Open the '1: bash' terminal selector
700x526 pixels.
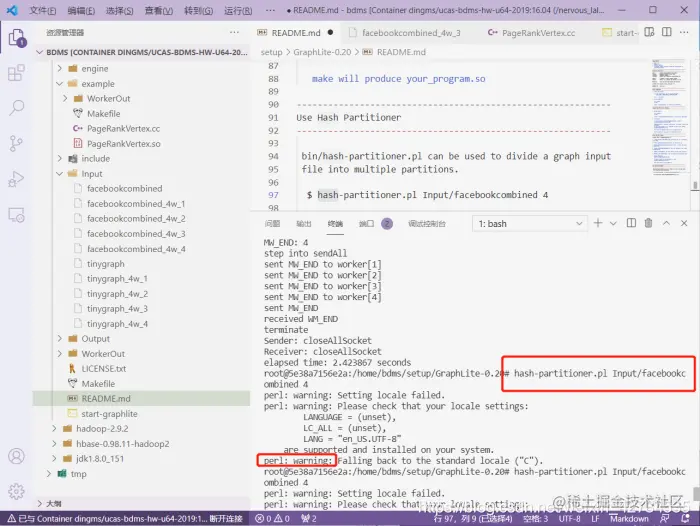coord(529,223)
